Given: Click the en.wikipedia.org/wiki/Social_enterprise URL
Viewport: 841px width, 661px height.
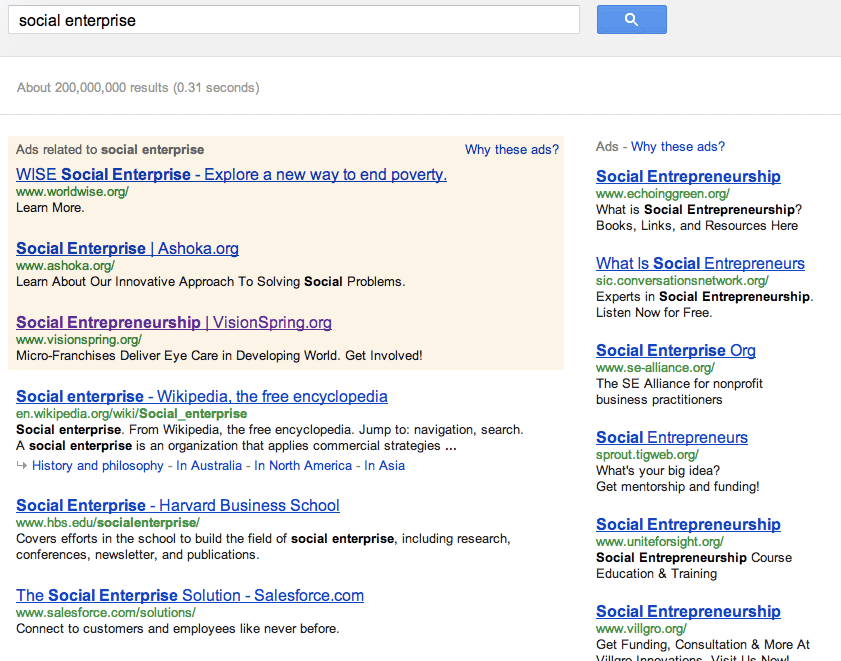Looking at the screenshot, I should (131, 414).
